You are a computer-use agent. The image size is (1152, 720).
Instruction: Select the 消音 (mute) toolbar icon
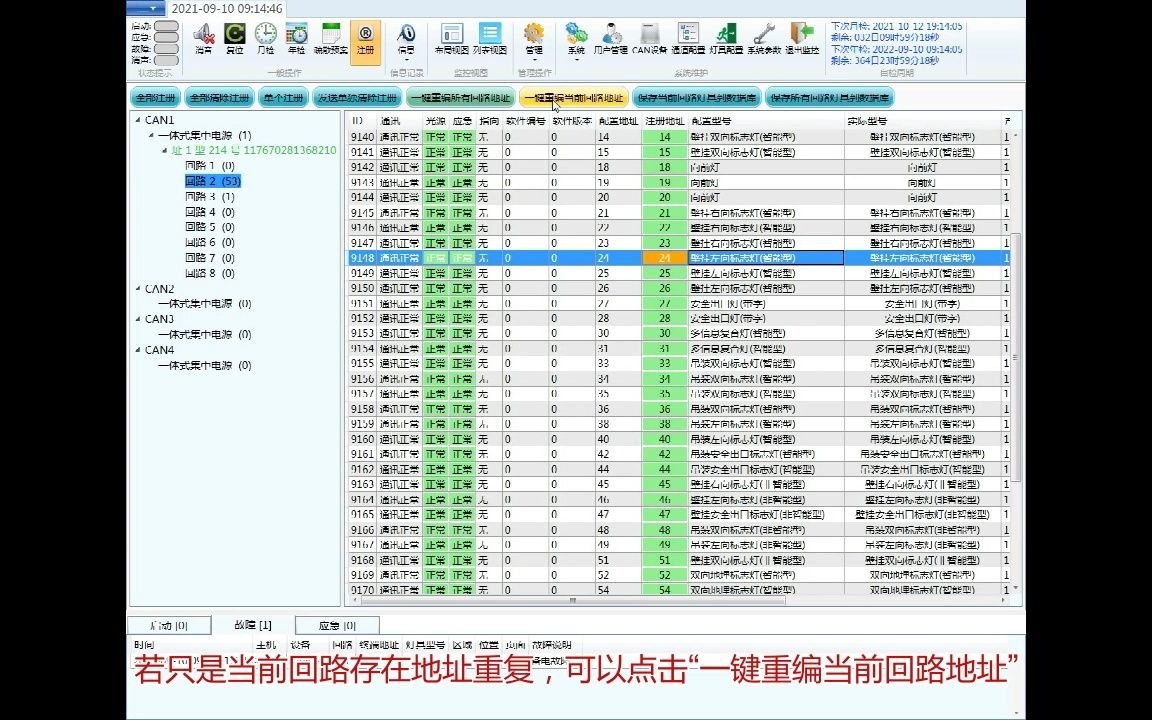pos(203,38)
